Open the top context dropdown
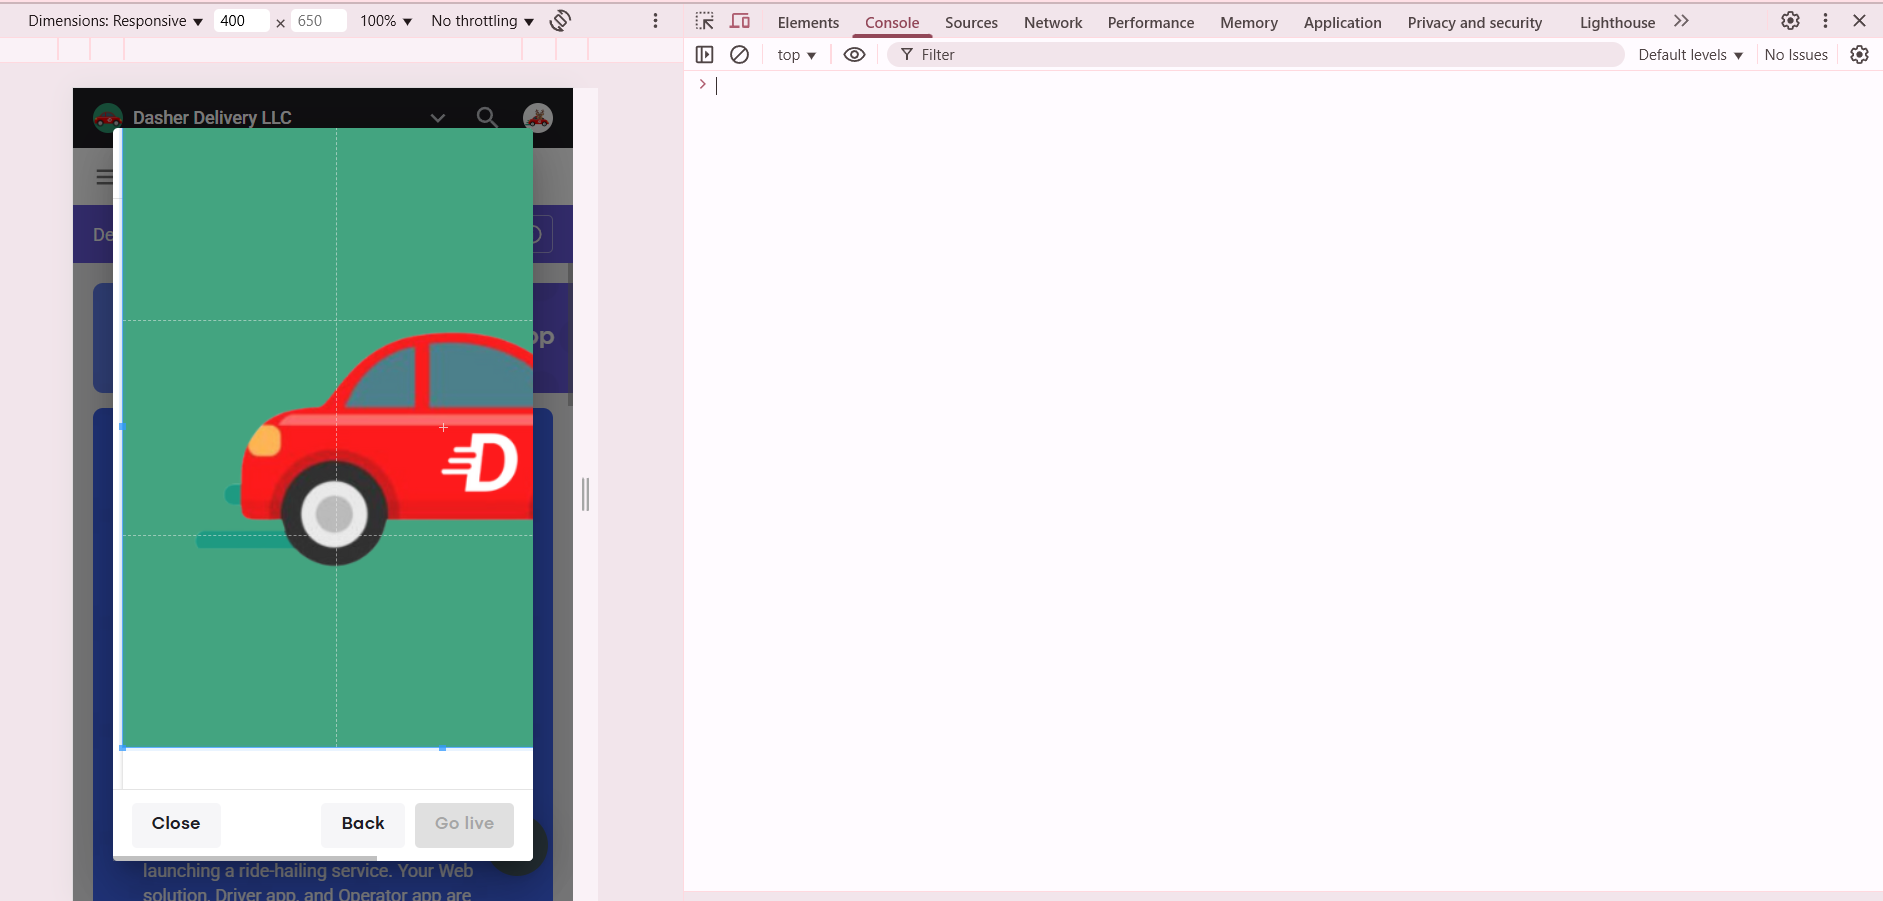The image size is (1883, 901). (796, 55)
